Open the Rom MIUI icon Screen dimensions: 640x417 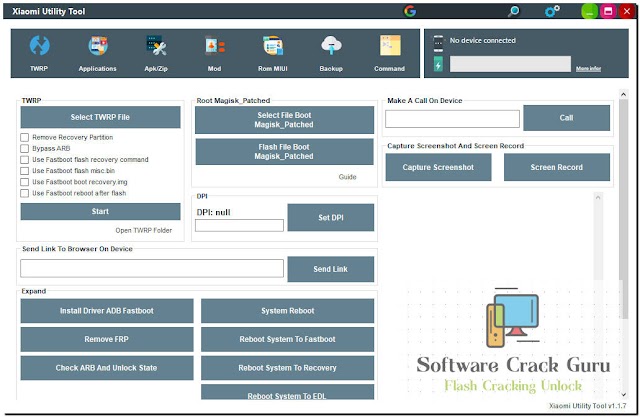273,46
